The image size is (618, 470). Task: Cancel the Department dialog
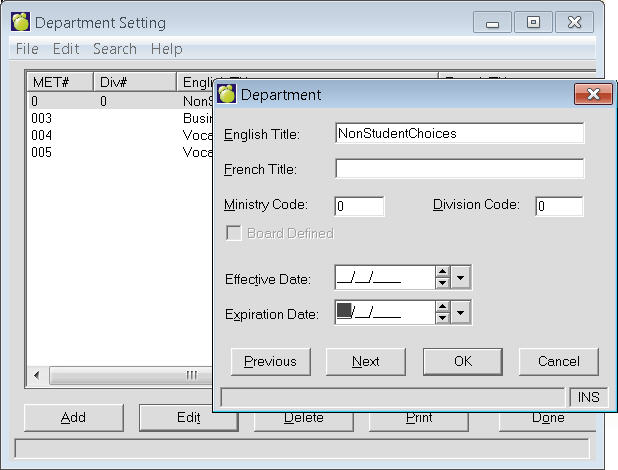(558, 361)
